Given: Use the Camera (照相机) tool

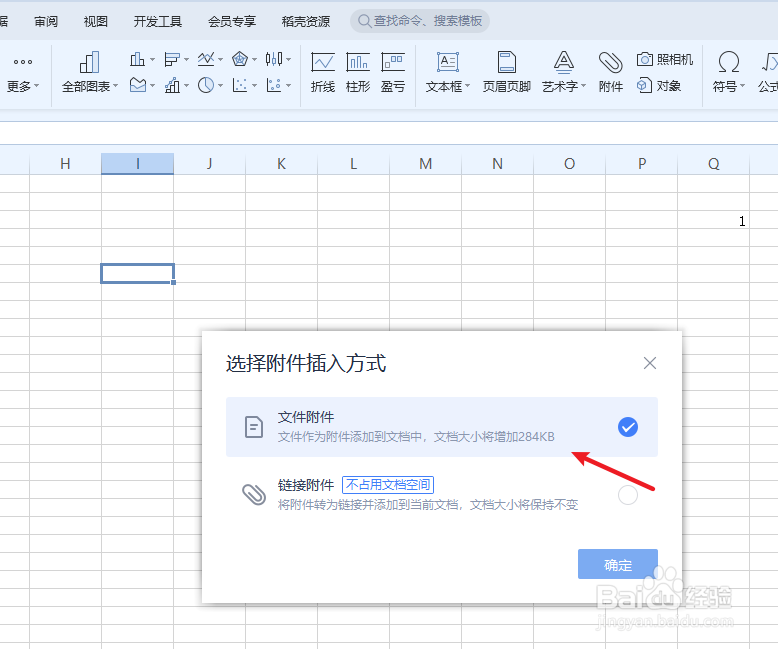Looking at the screenshot, I should [x=665, y=60].
